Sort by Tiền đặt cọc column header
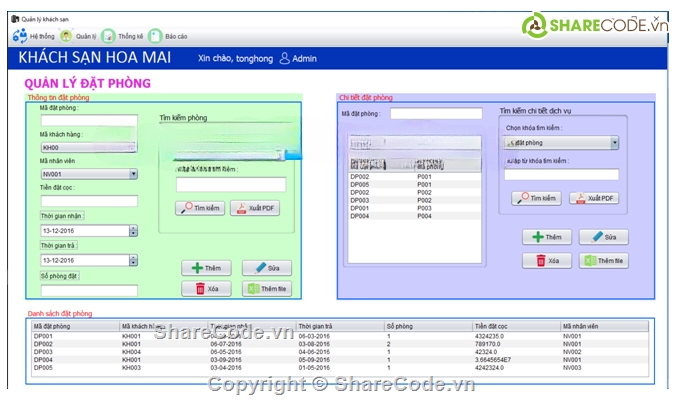 tap(517, 326)
